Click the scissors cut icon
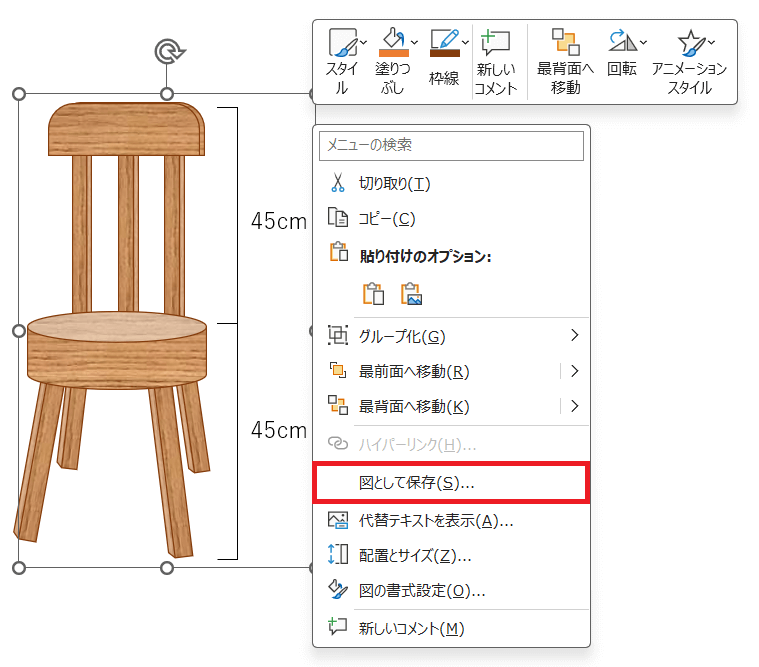The width and height of the screenshot is (759, 667). click(x=338, y=183)
